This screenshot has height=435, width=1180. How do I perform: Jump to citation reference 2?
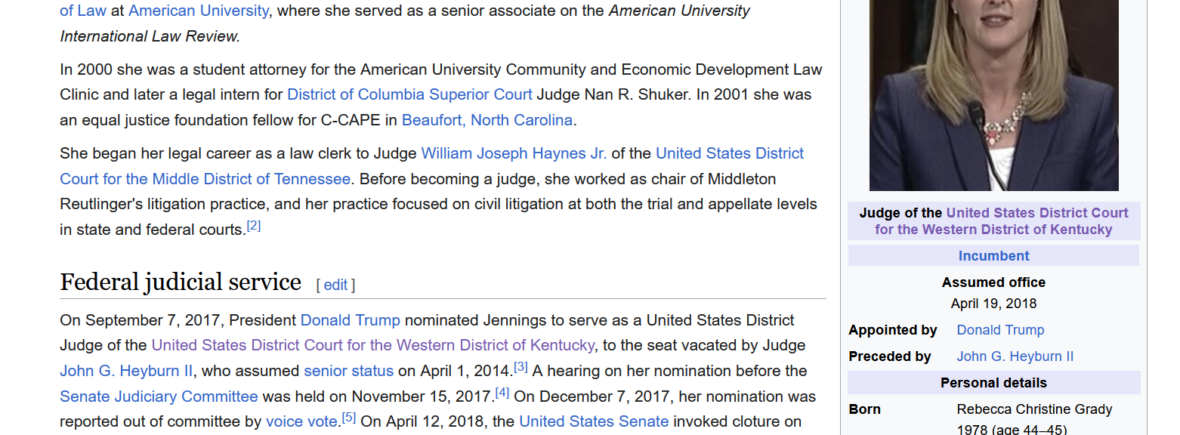(254, 225)
